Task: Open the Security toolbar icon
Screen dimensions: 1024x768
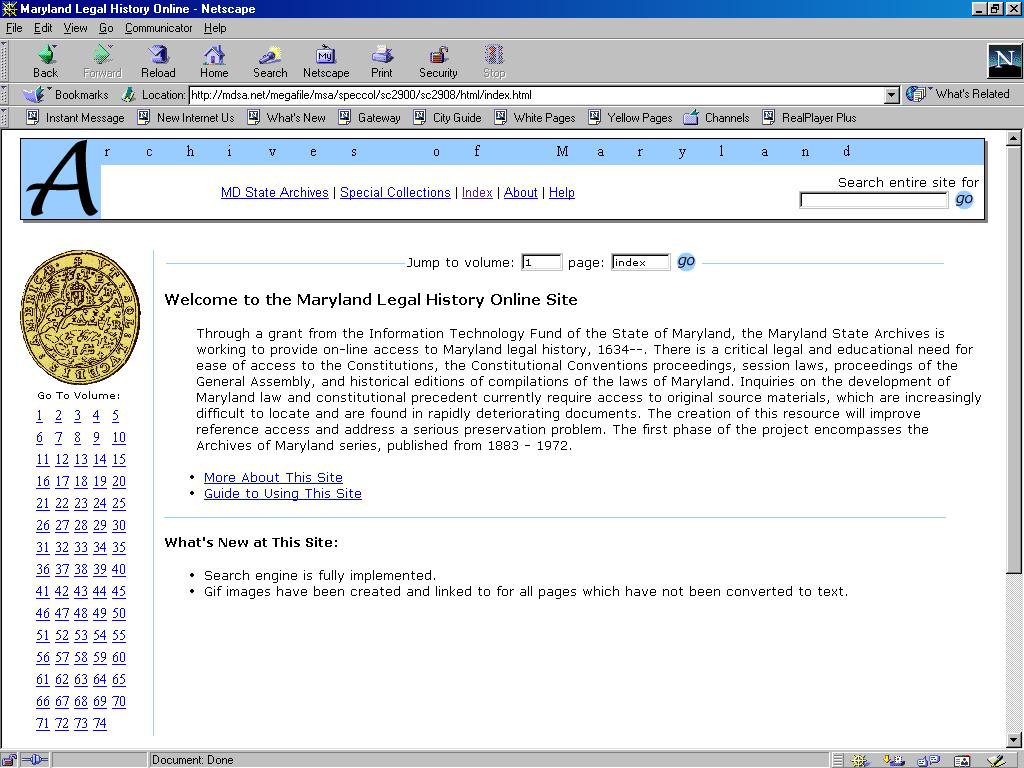Action: pos(438,61)
